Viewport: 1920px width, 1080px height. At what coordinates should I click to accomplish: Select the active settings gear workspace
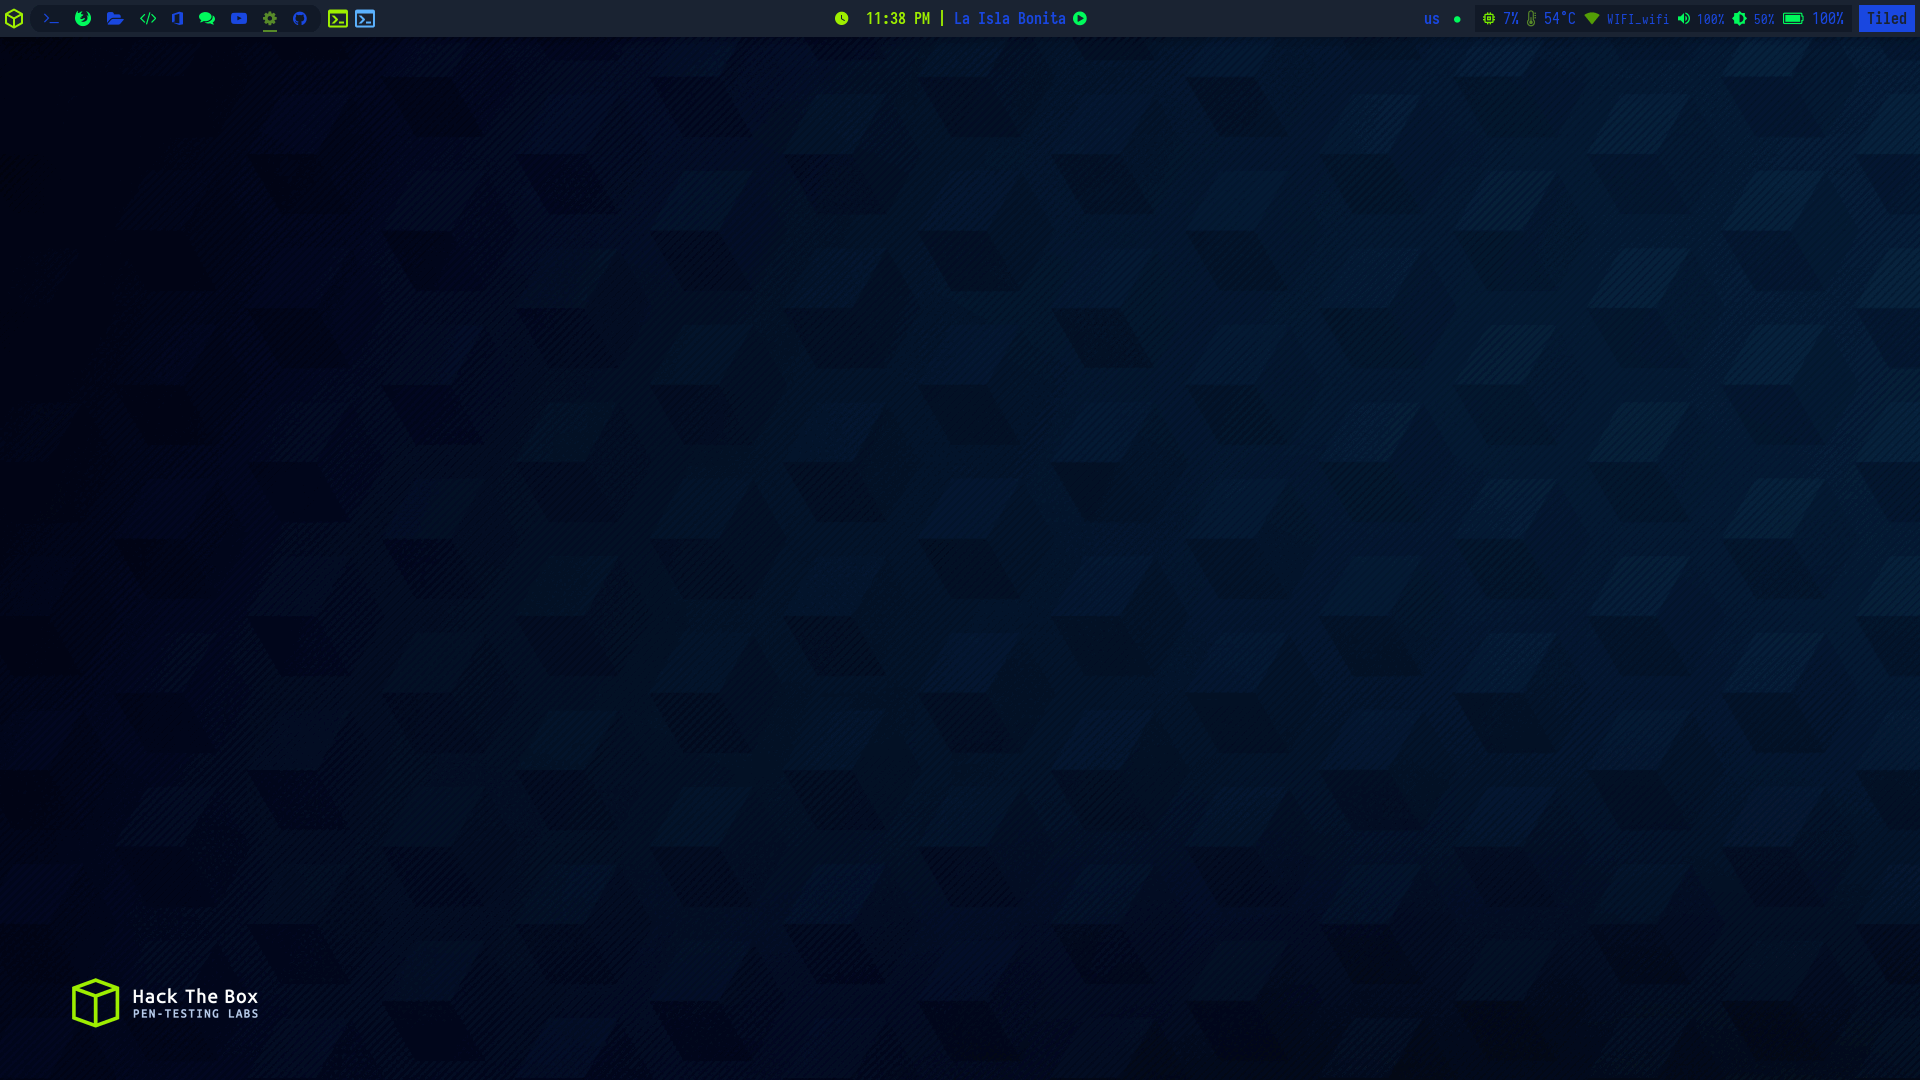(270, 19)
